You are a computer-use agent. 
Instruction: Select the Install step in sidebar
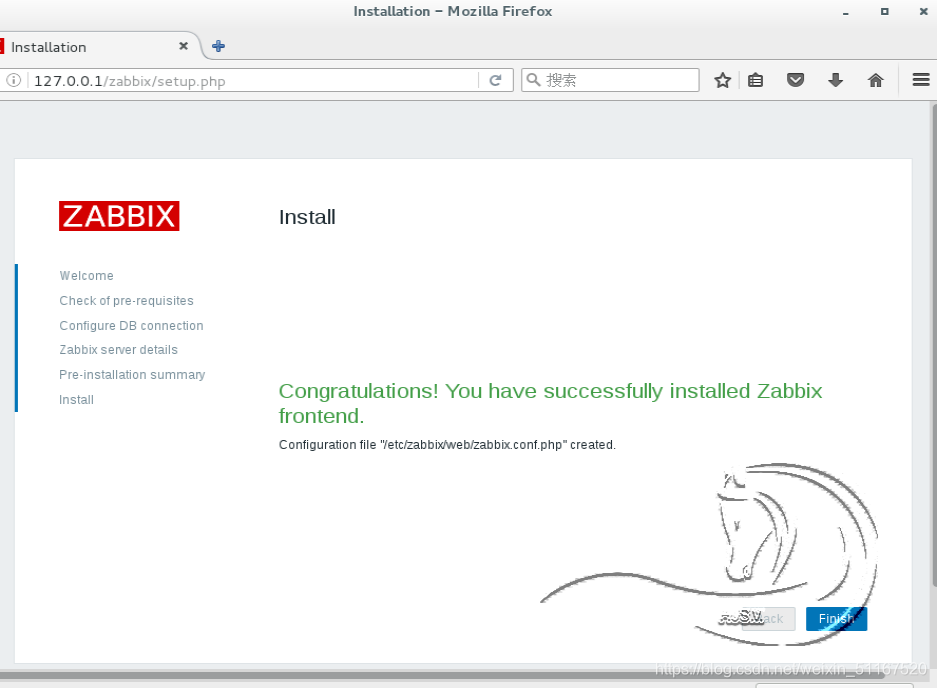(76, 400)
